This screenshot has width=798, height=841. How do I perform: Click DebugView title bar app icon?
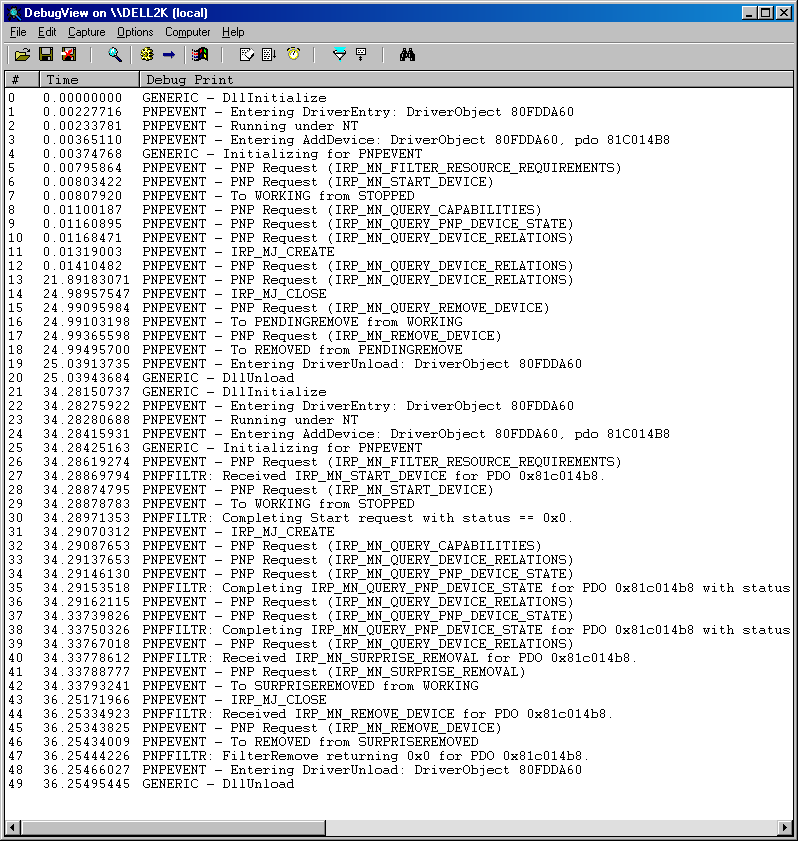click(14, 13)
